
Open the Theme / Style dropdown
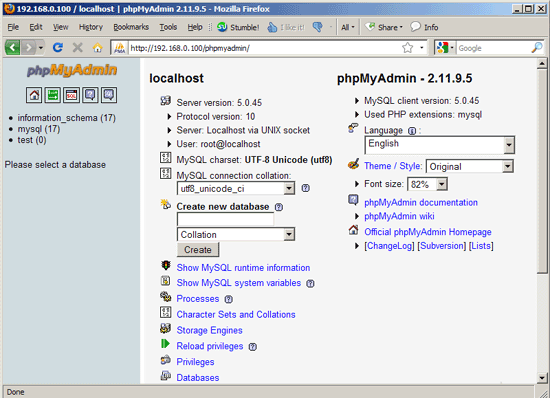(x=470, y=166)
